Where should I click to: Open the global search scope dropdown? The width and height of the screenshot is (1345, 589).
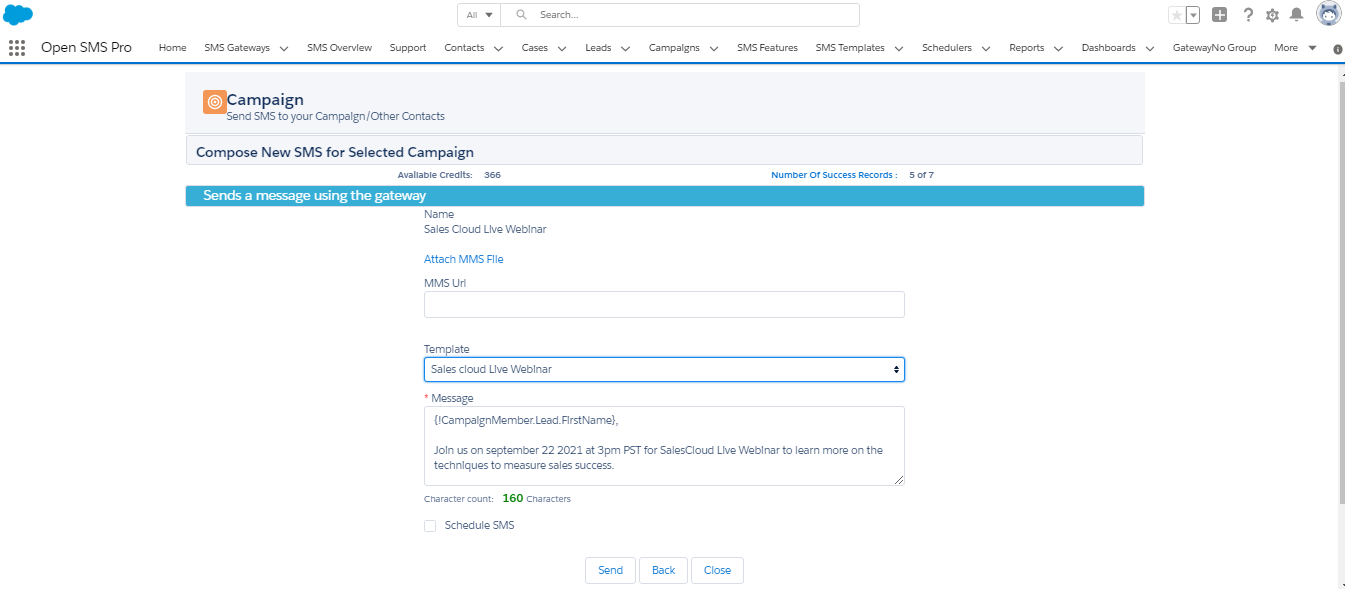(x=478, y=14)
